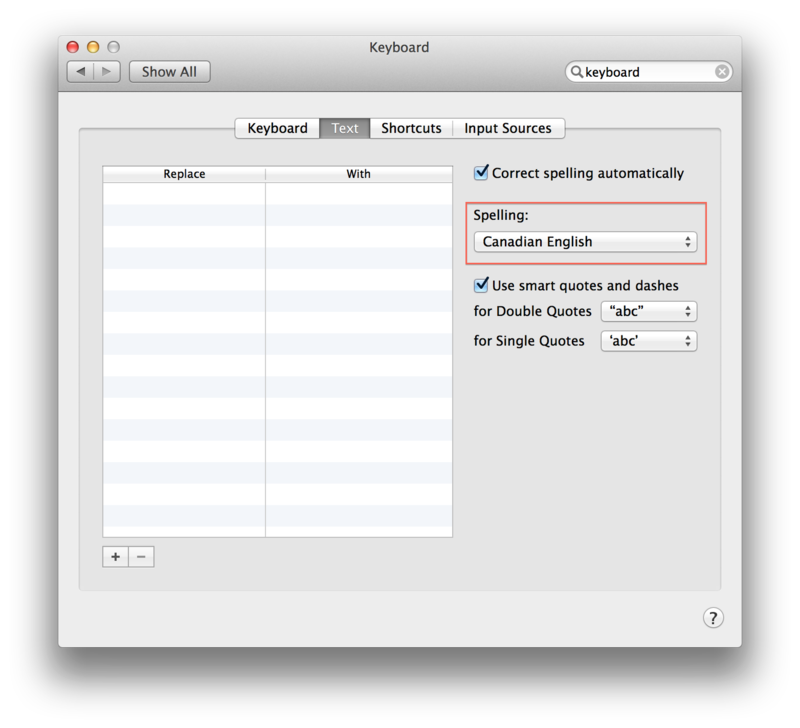Disable Correct spelling automatically
The width and height of the screenshot is (800, 728).
(482, 173)
